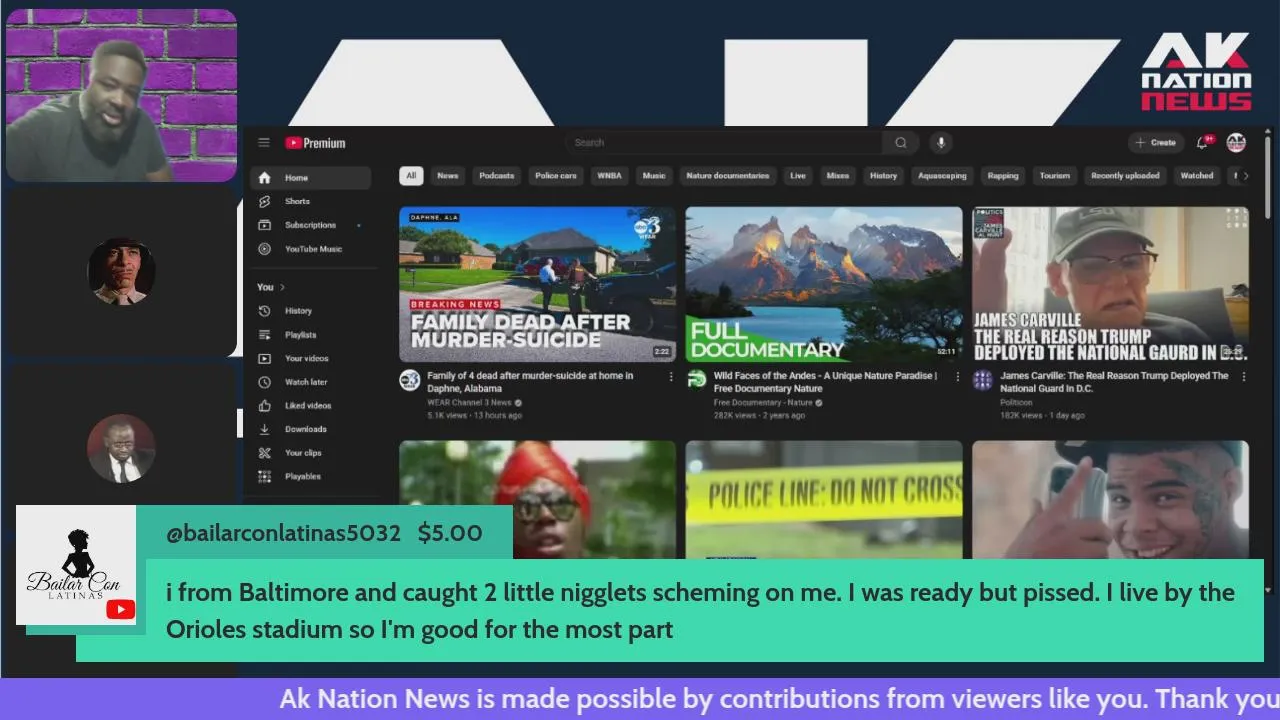Show more category chips with right arrow

click(1245, 176)
